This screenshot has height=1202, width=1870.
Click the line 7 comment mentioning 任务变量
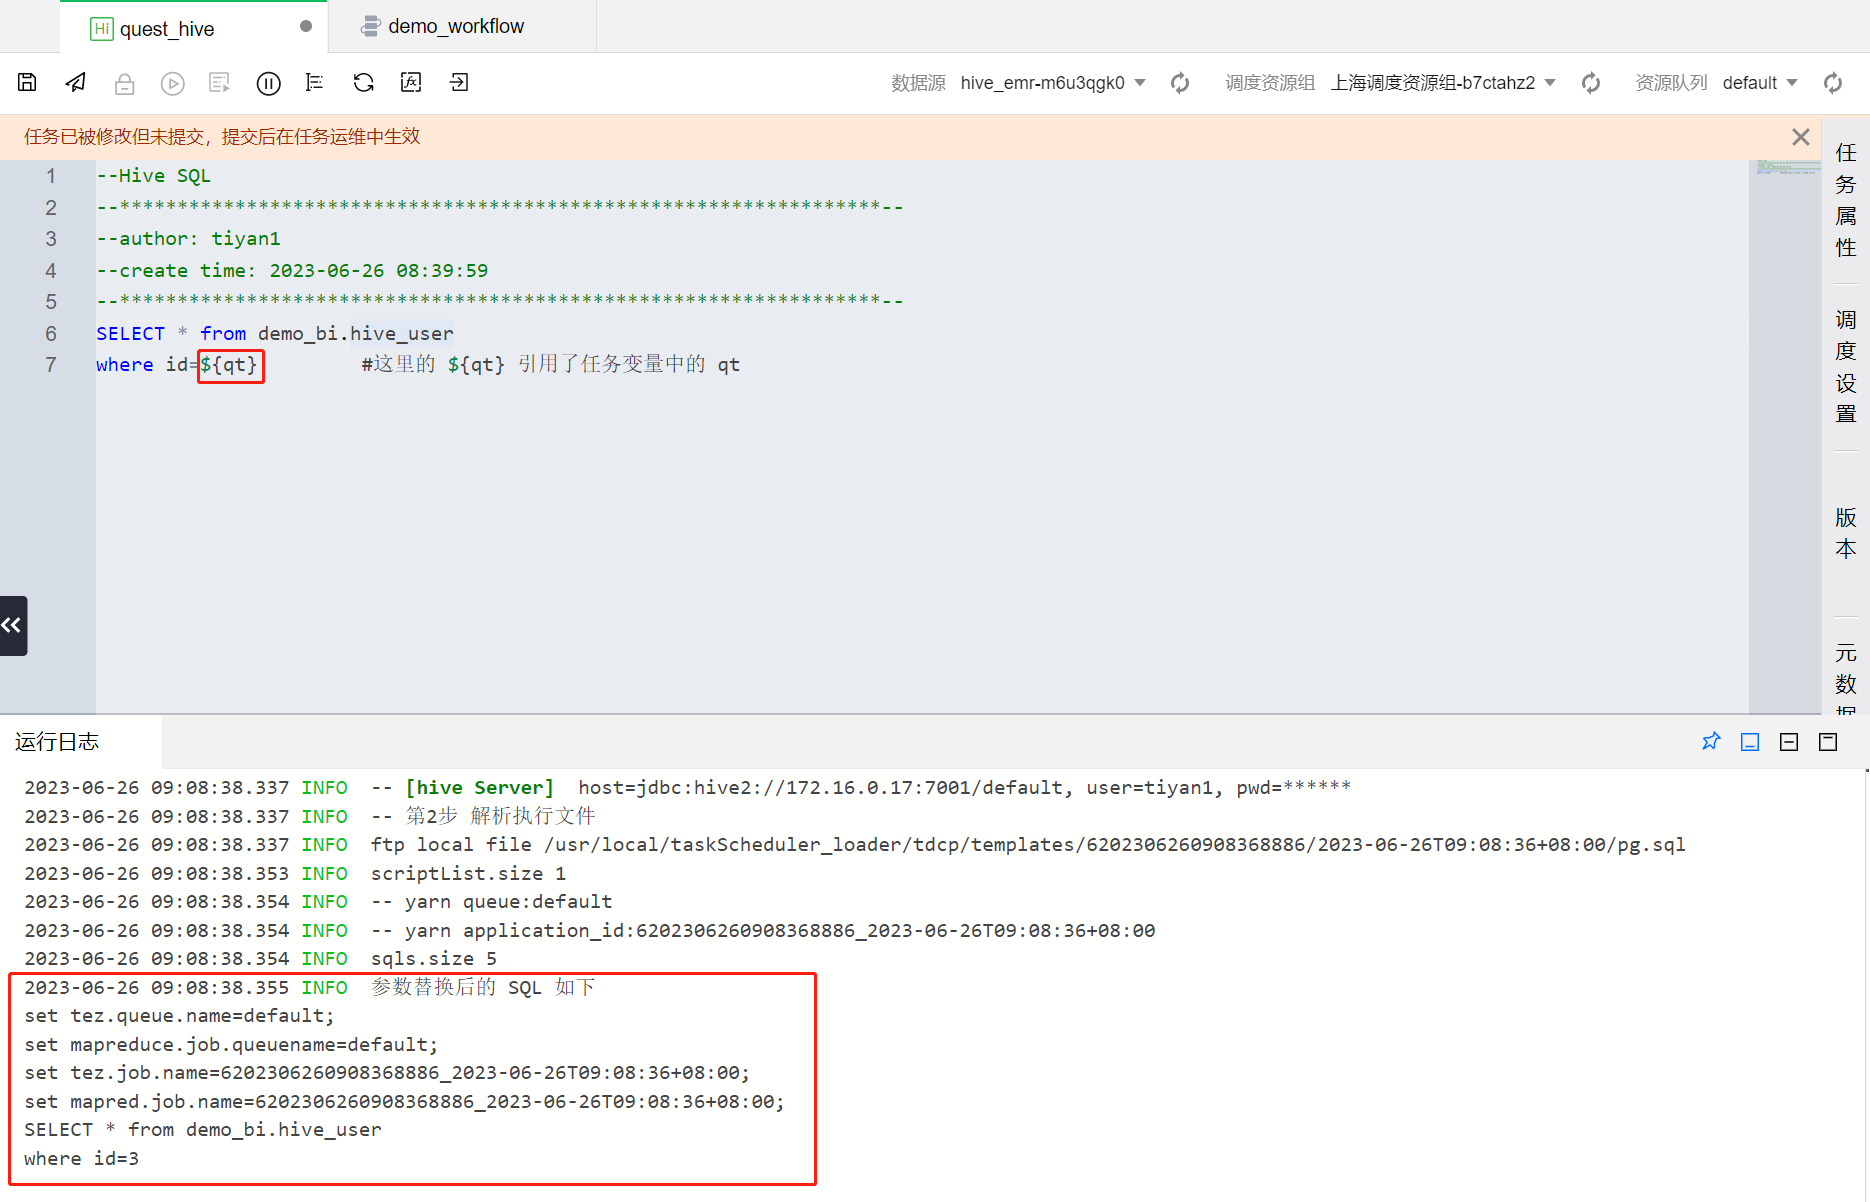coord(550,365)
